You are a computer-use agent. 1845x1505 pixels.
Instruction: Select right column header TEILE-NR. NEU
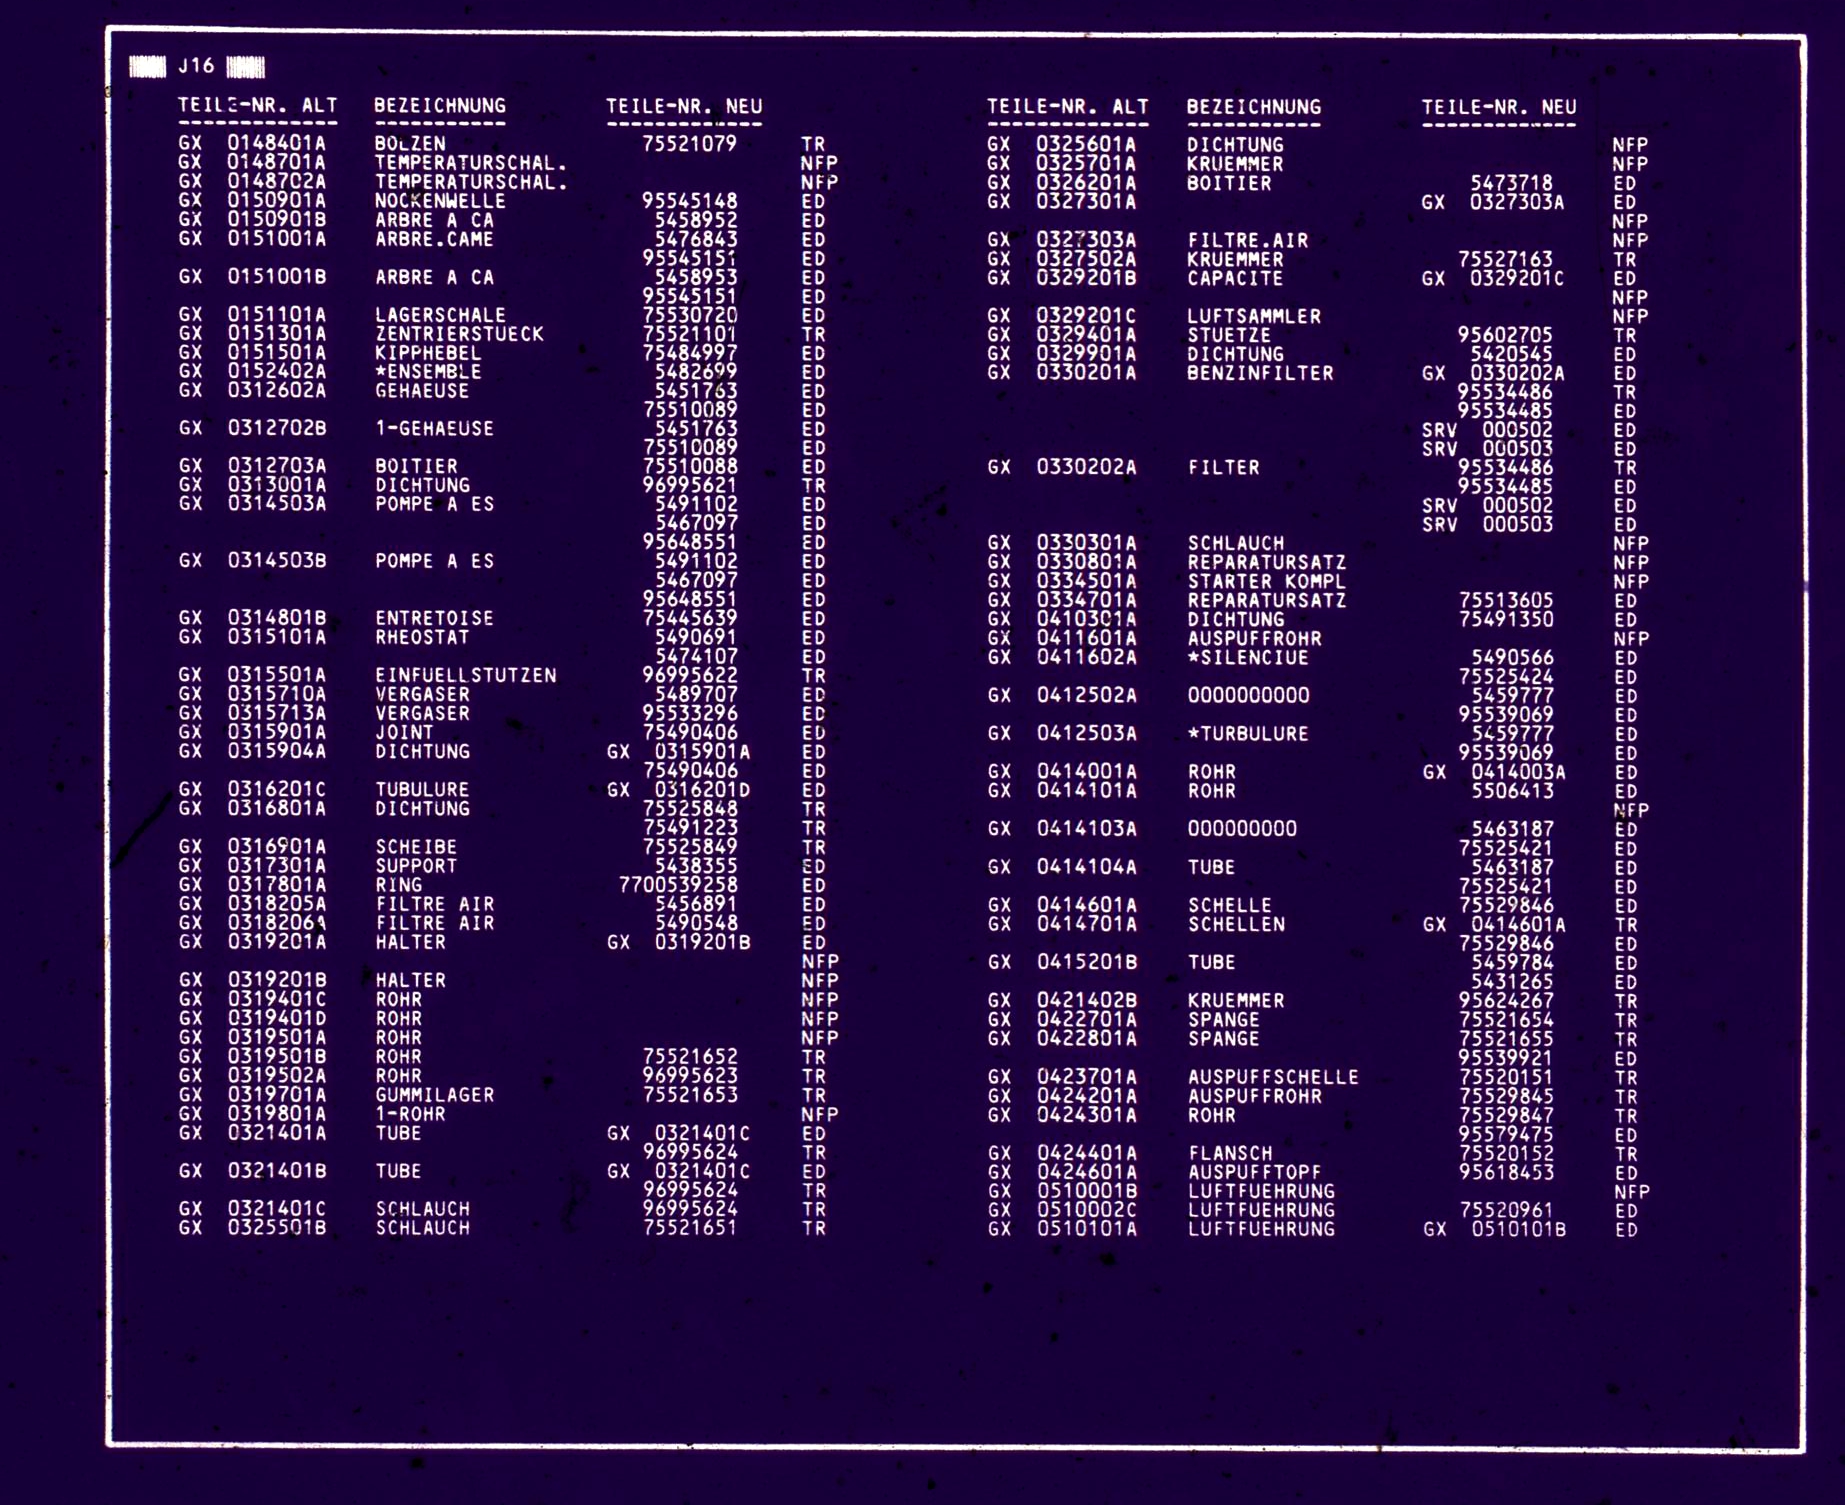1499,107
